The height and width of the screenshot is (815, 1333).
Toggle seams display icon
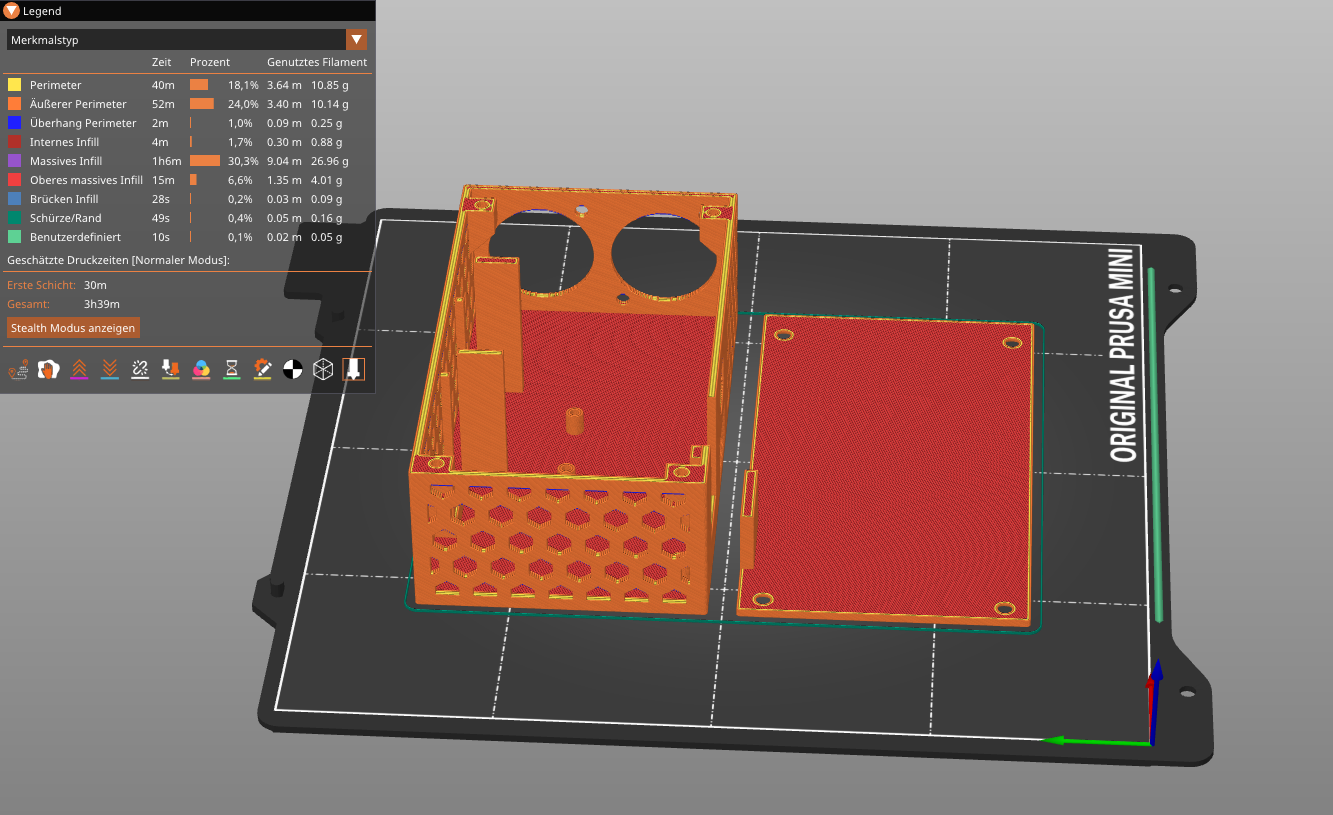[140, 369]
